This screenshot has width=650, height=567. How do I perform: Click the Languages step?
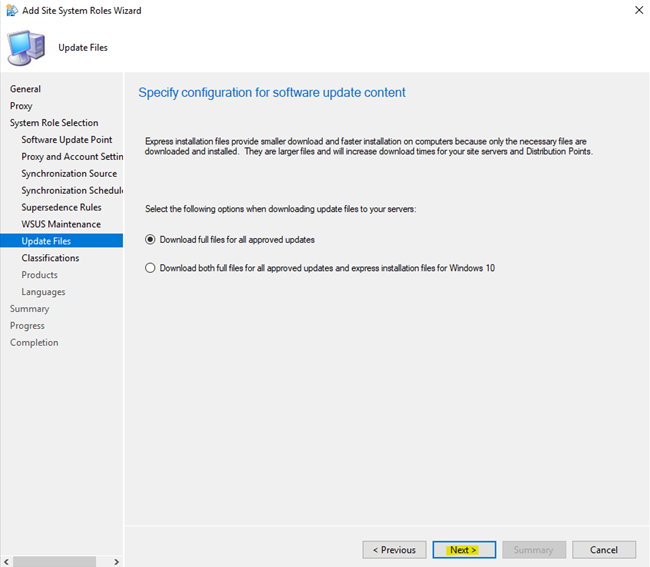click(44, 292)
